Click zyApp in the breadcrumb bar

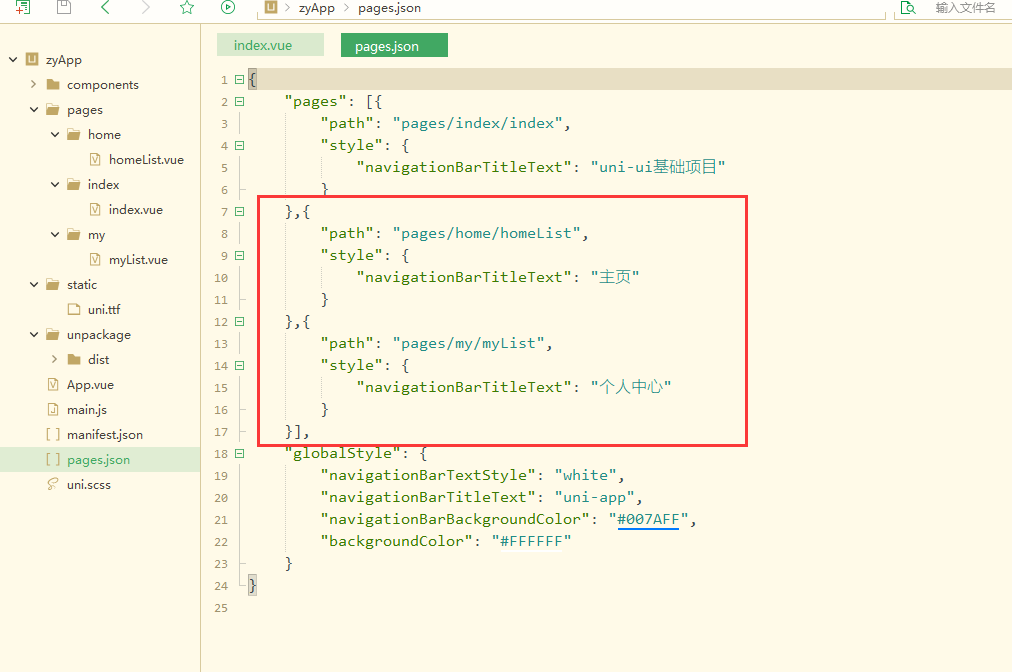pos(315,8)
